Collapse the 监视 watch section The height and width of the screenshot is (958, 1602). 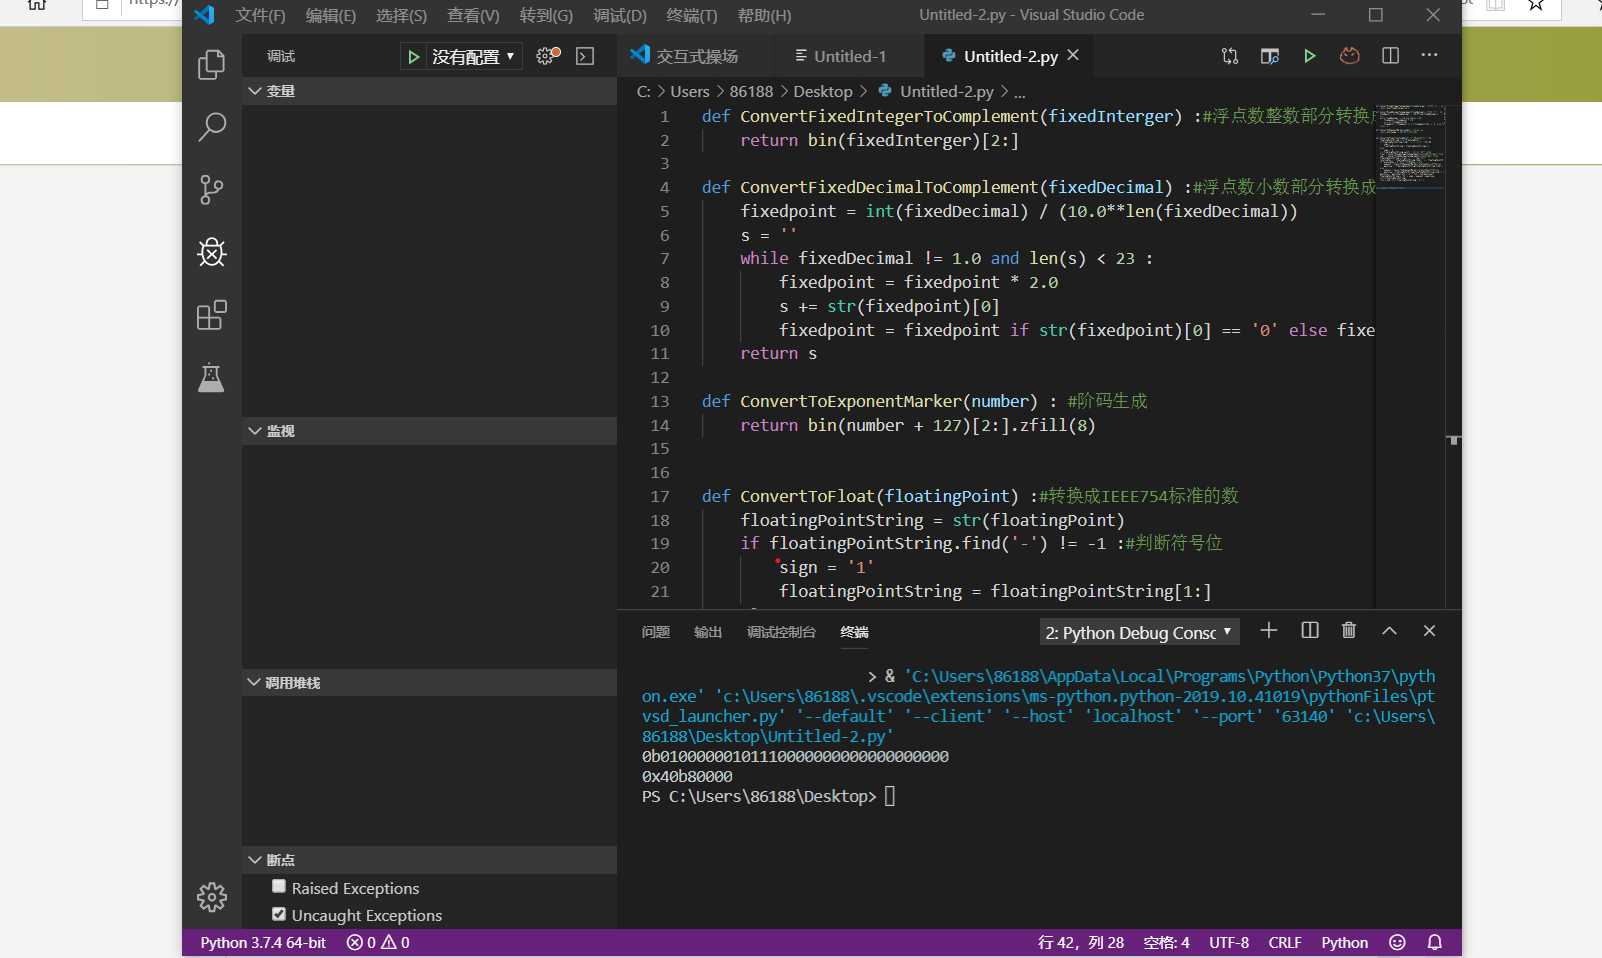coord(429,431)
